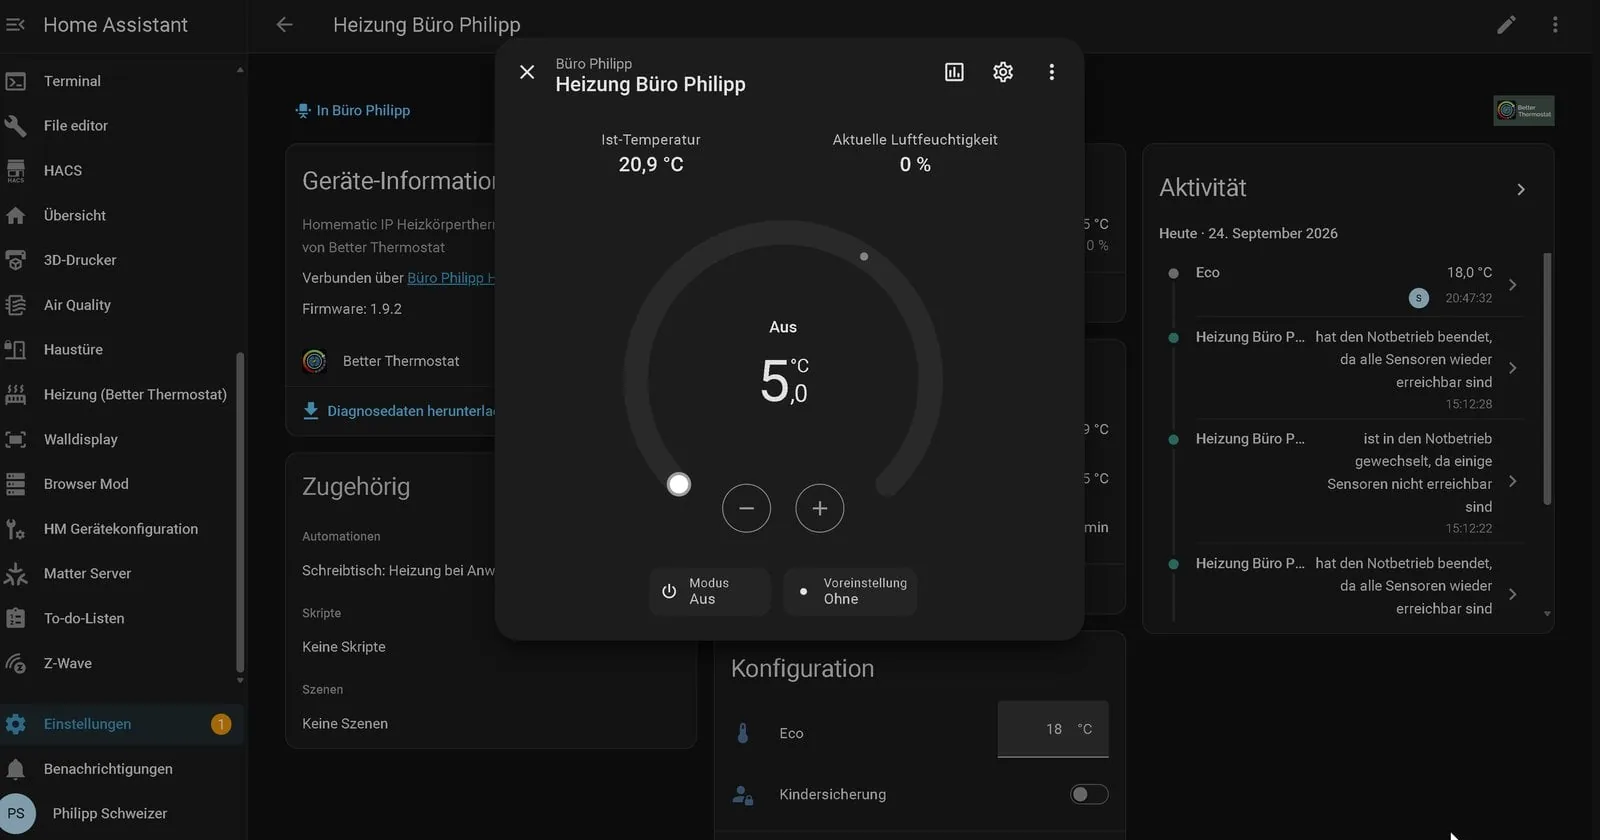Expand the Eco 18,0 °C activity entry
1600x840 pixels.
(1512, 285)
